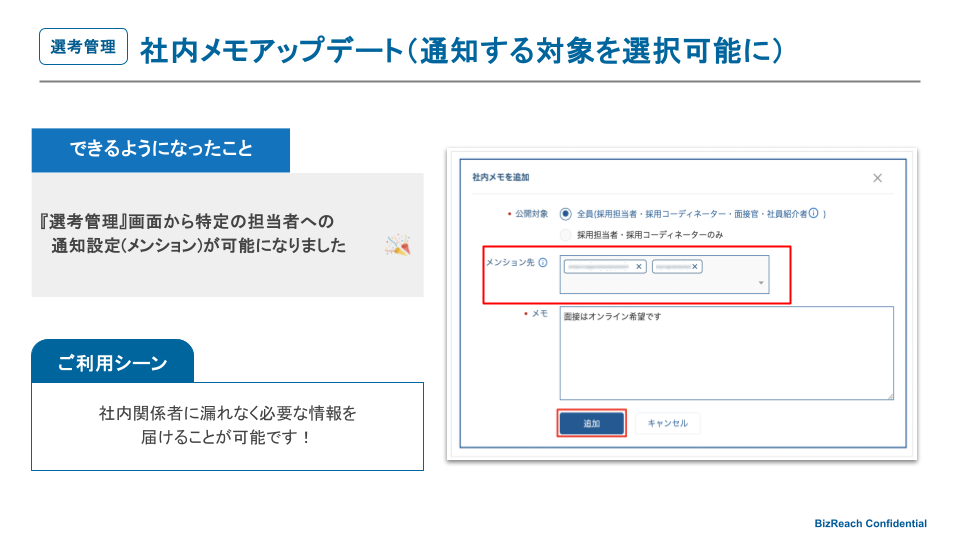Click inside the メンション先 selection field
Viewport: 960px width, 540px height.
pyautogui.click(x=664, y=274)
